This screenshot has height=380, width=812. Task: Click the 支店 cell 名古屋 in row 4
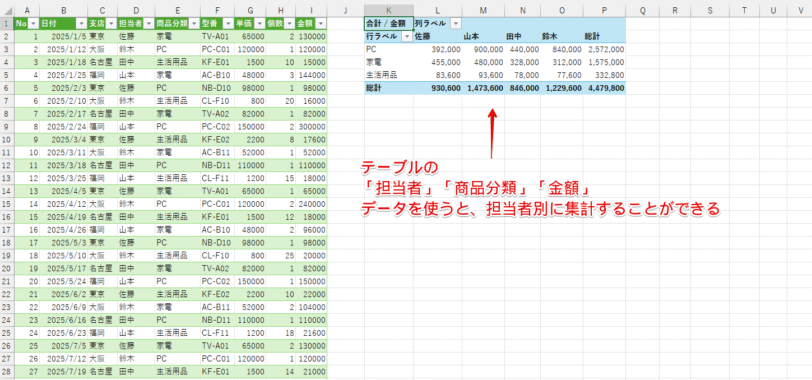[x=102, y=62]
